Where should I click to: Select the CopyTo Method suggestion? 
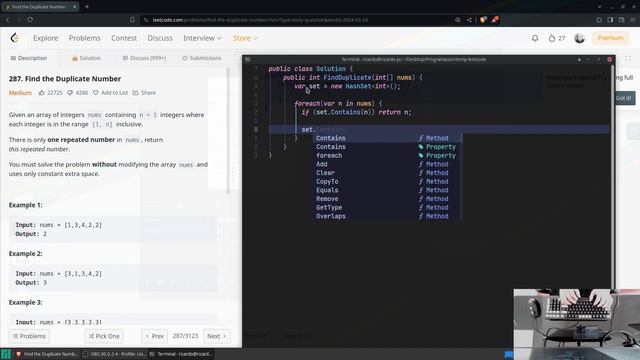pos(388,181)
